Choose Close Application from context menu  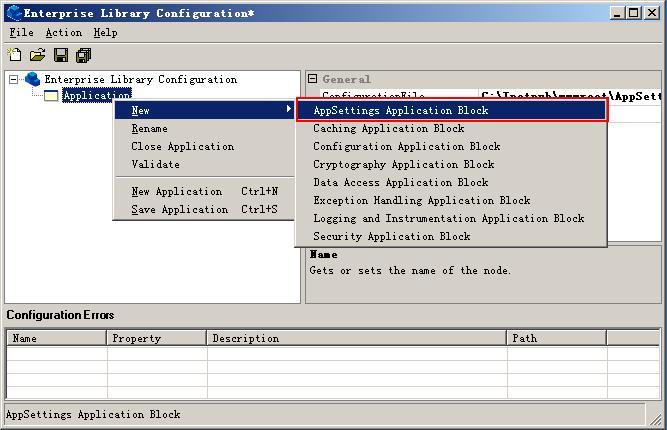pyautogui.click(x=182, y=147)
